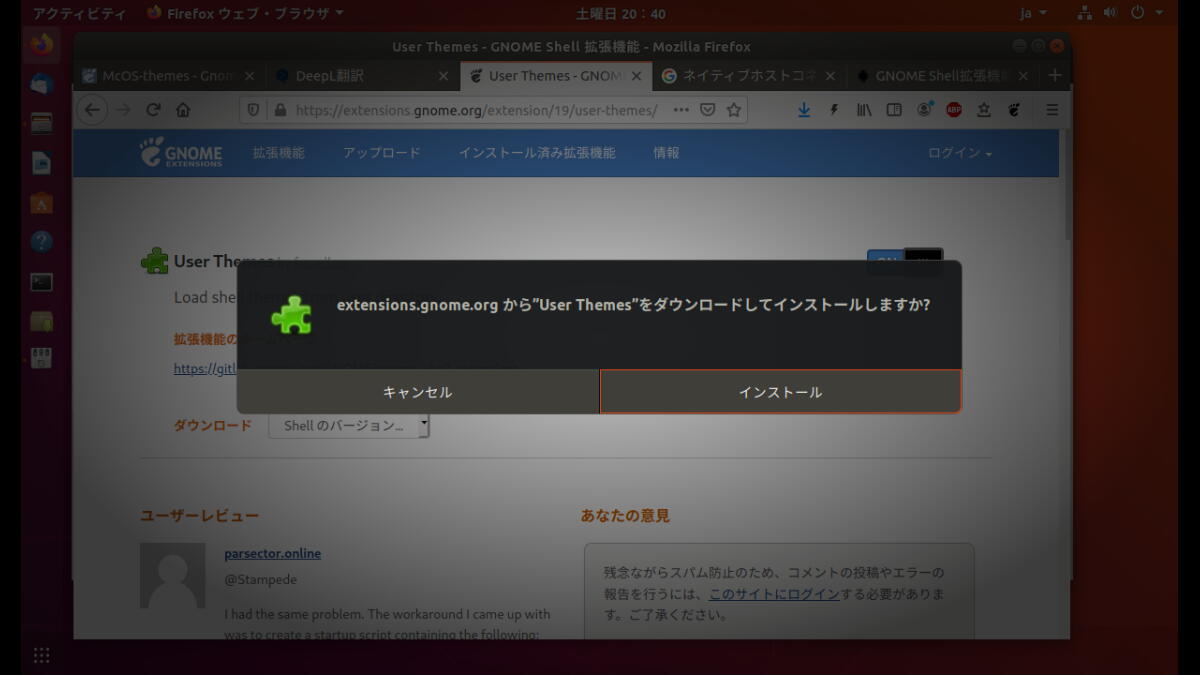The height and width of the screenshot is (675, 1200).
Task: Expand the ログイン dropdown
Action: (960, 153)
